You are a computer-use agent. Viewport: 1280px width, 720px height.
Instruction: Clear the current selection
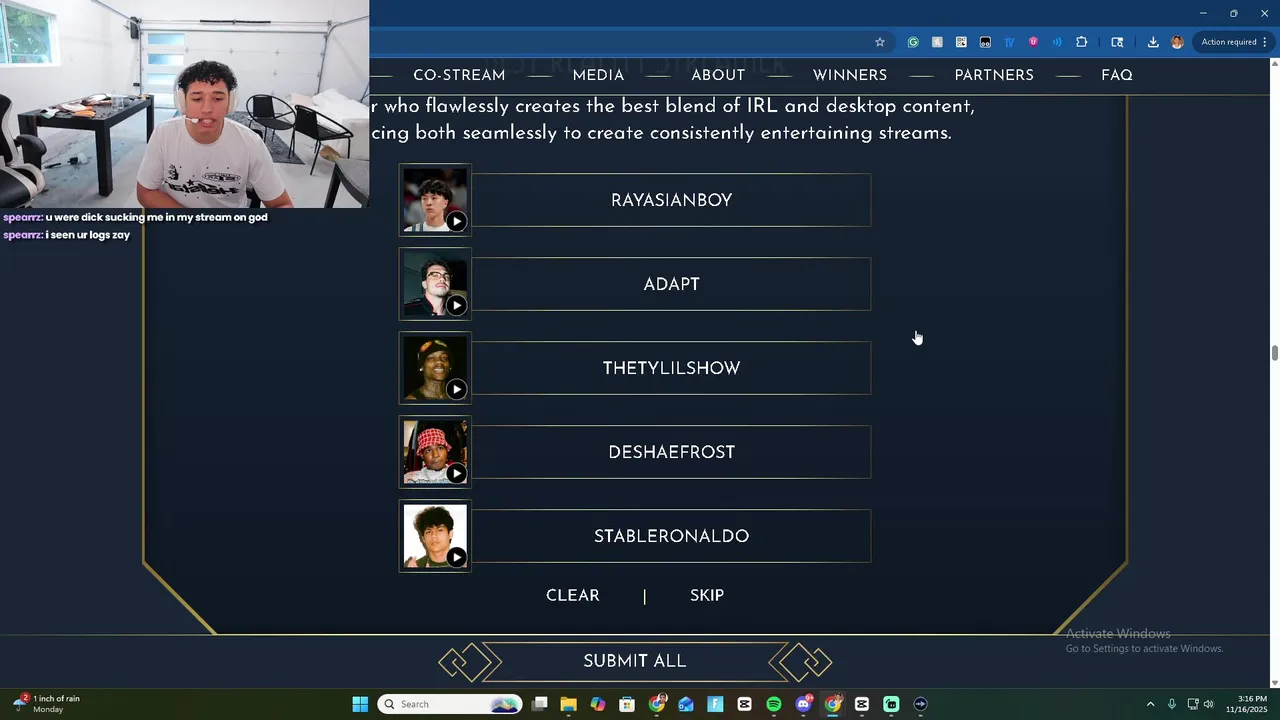[x=573, y=595]
